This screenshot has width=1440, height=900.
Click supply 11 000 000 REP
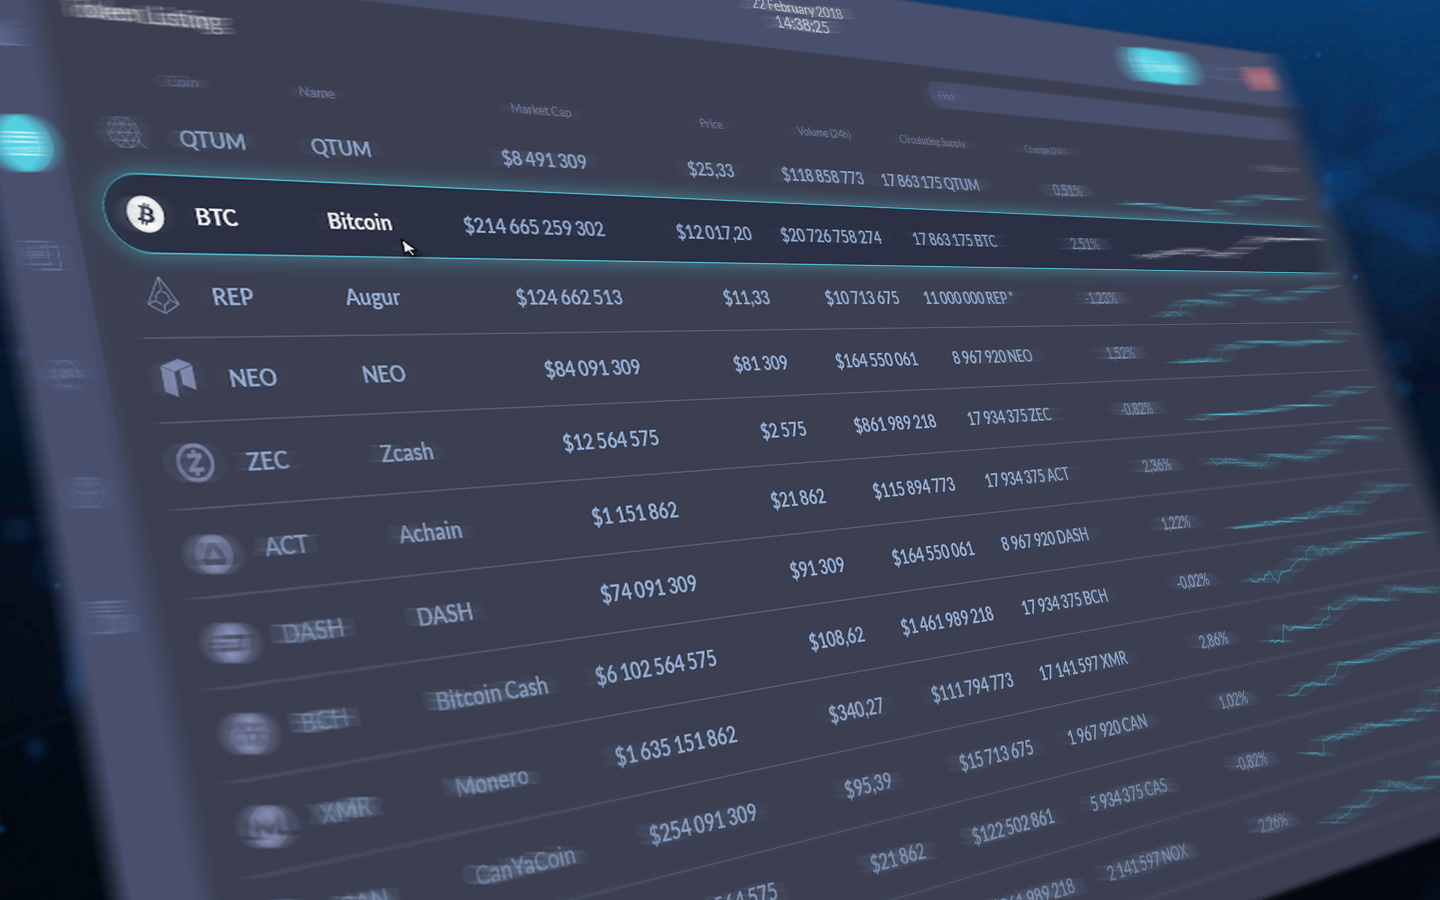[x=967, y=297]
